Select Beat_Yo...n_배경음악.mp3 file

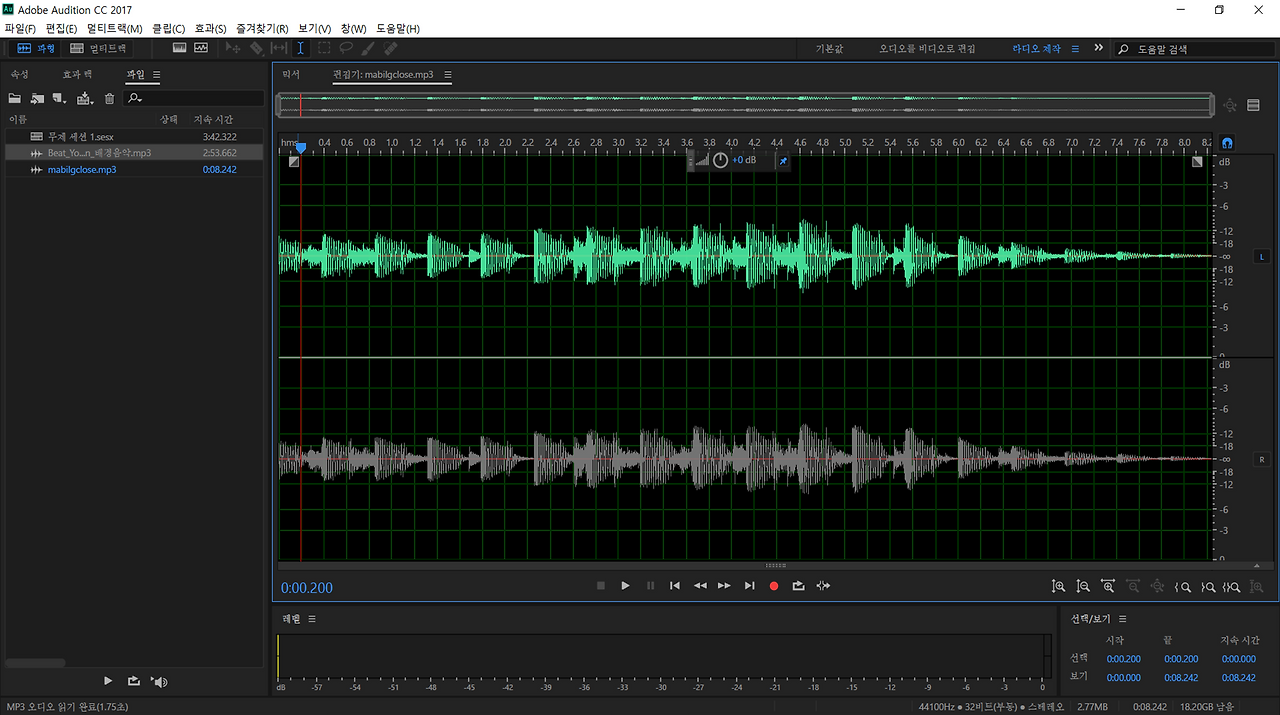tap(134, 153)
